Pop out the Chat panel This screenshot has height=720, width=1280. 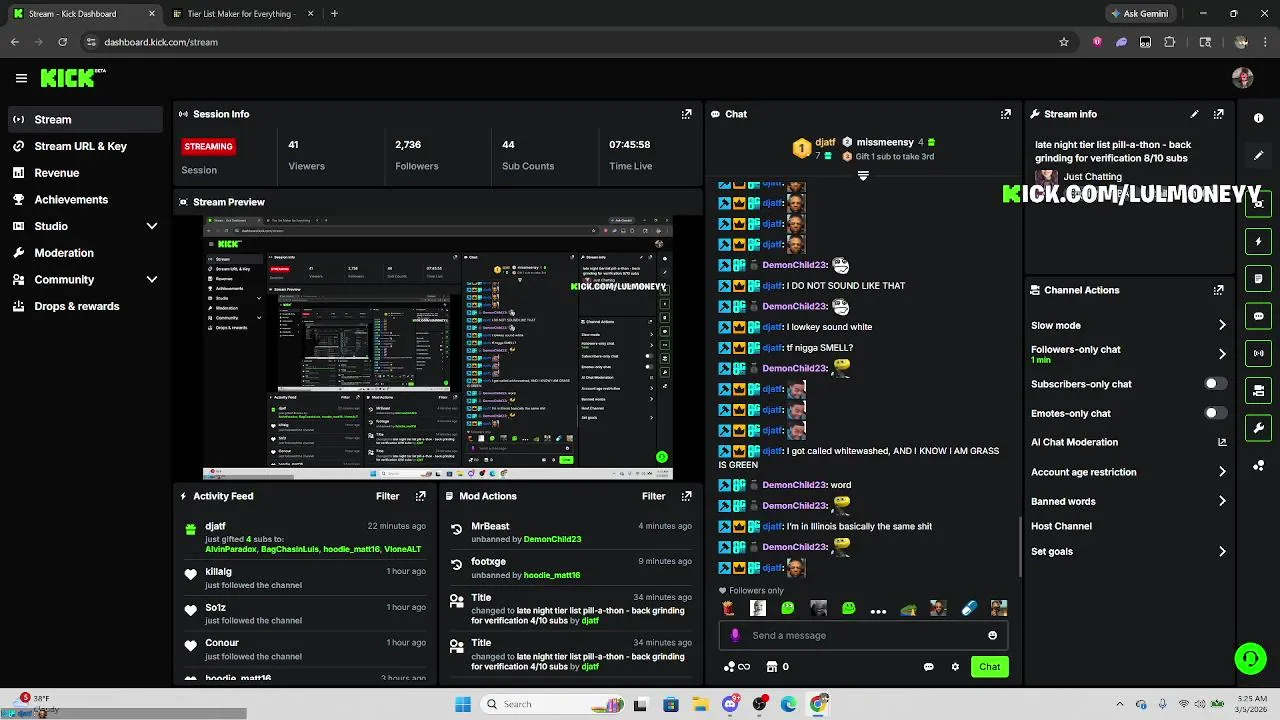[1006, 114]
